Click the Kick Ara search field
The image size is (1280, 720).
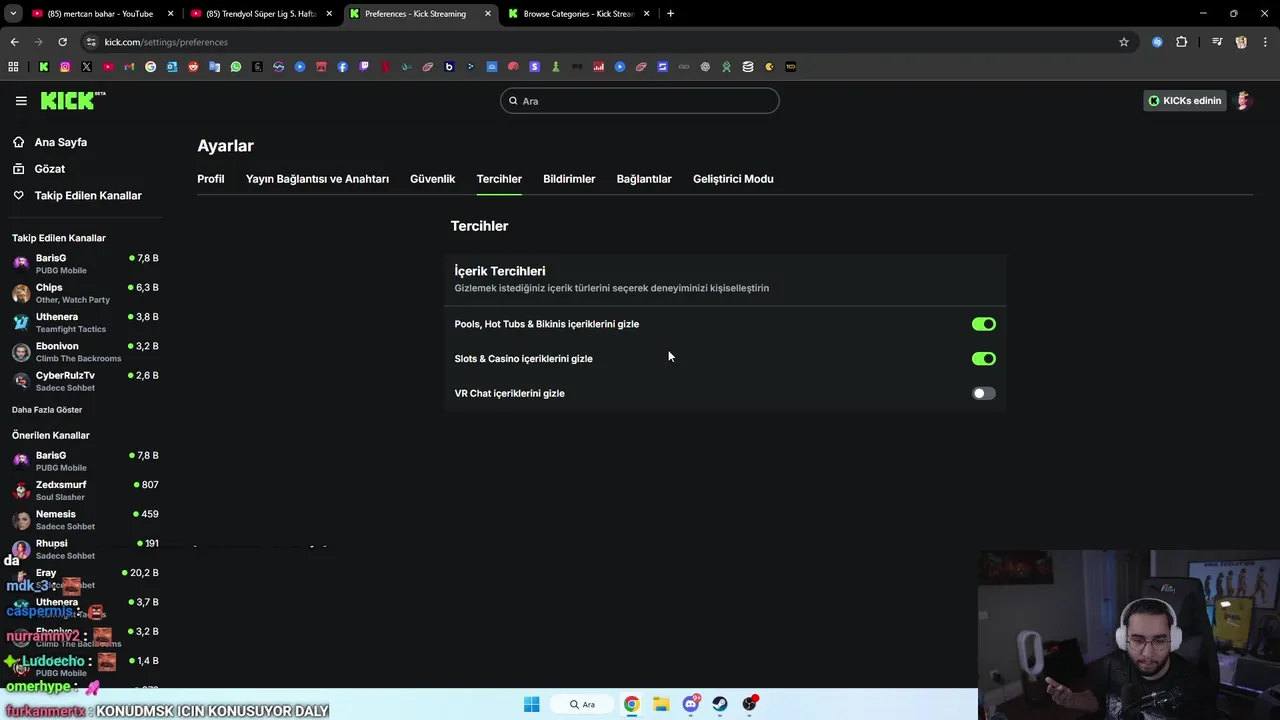[640, 101]
